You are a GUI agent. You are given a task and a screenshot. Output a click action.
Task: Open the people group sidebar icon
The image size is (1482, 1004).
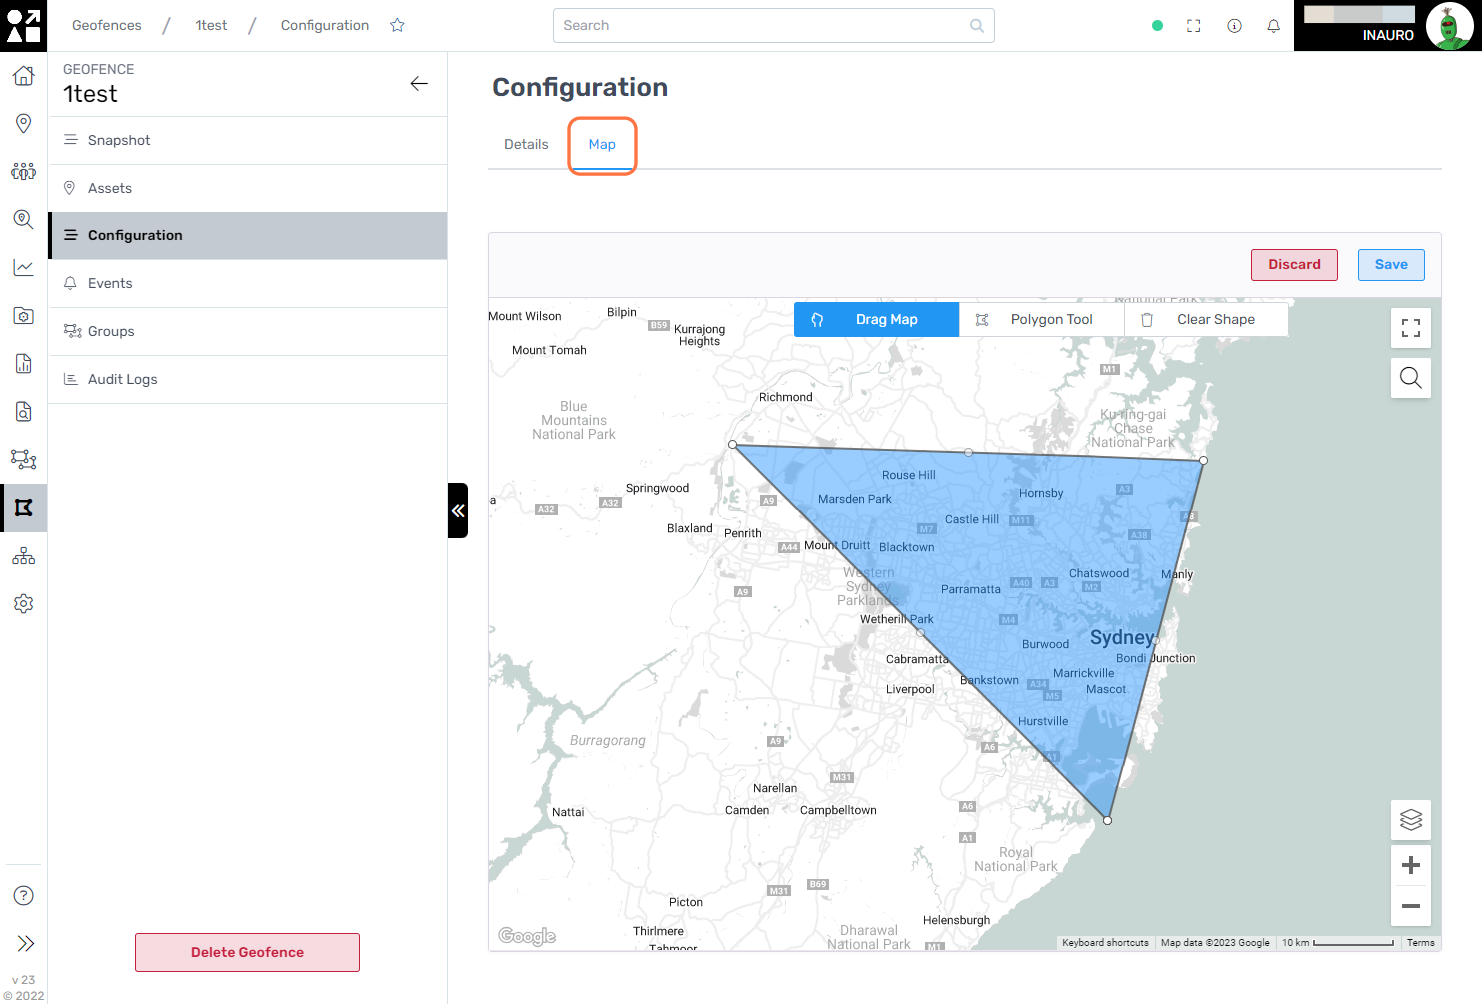23,171
